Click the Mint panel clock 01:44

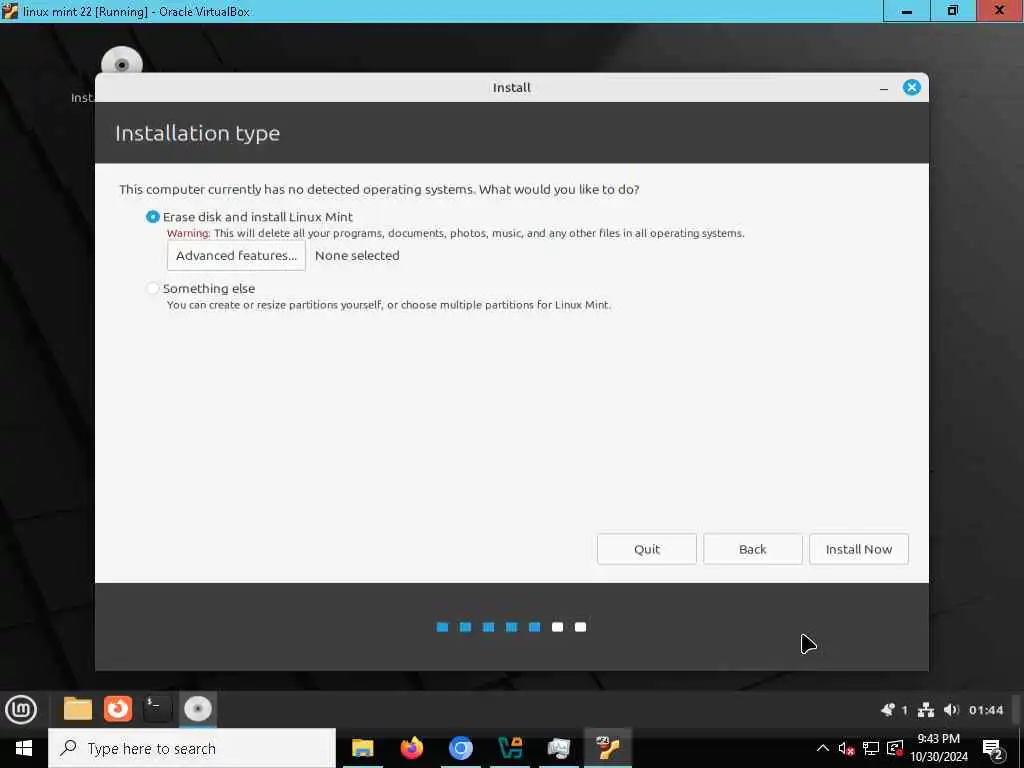[986, 710]
